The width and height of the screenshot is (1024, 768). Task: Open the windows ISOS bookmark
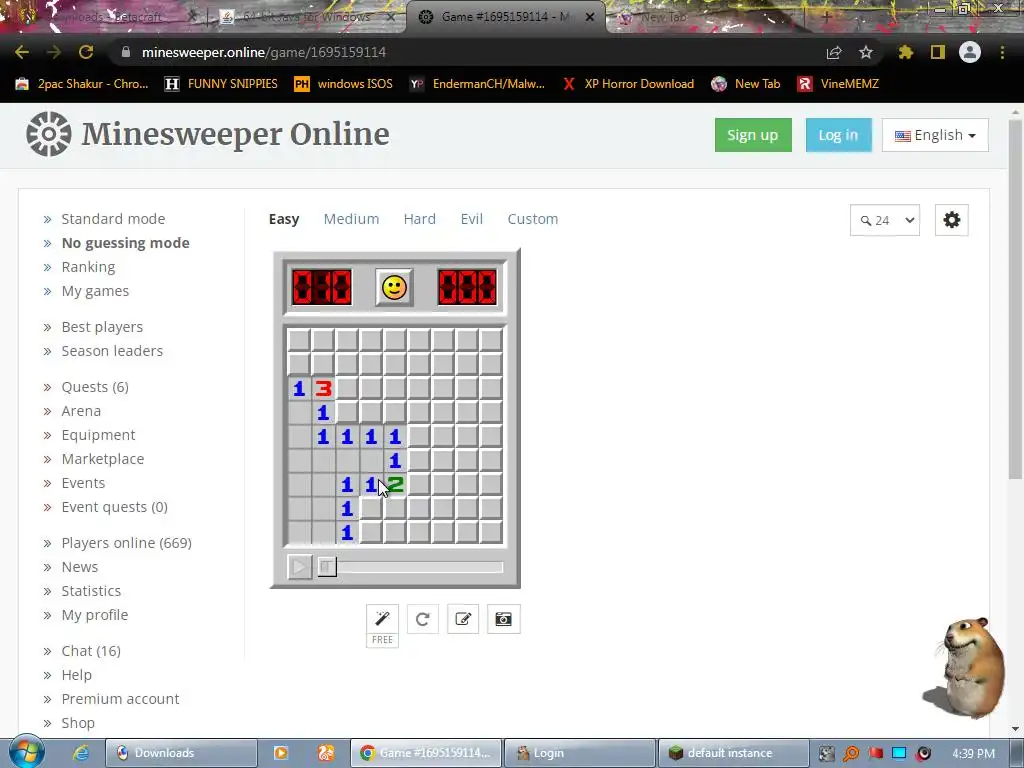click(x=344, y=84)
